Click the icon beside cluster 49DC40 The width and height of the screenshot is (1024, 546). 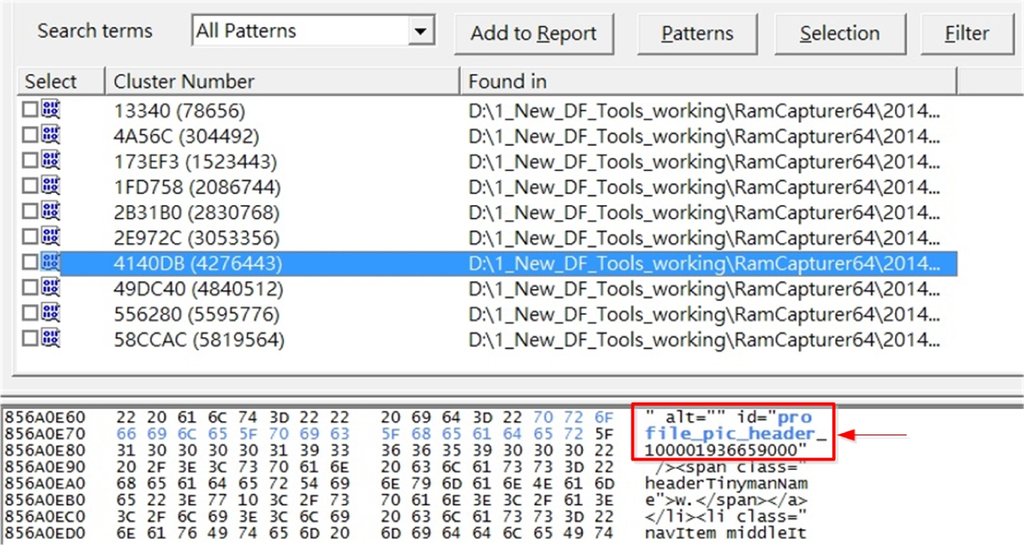click(x=50, y=288)
